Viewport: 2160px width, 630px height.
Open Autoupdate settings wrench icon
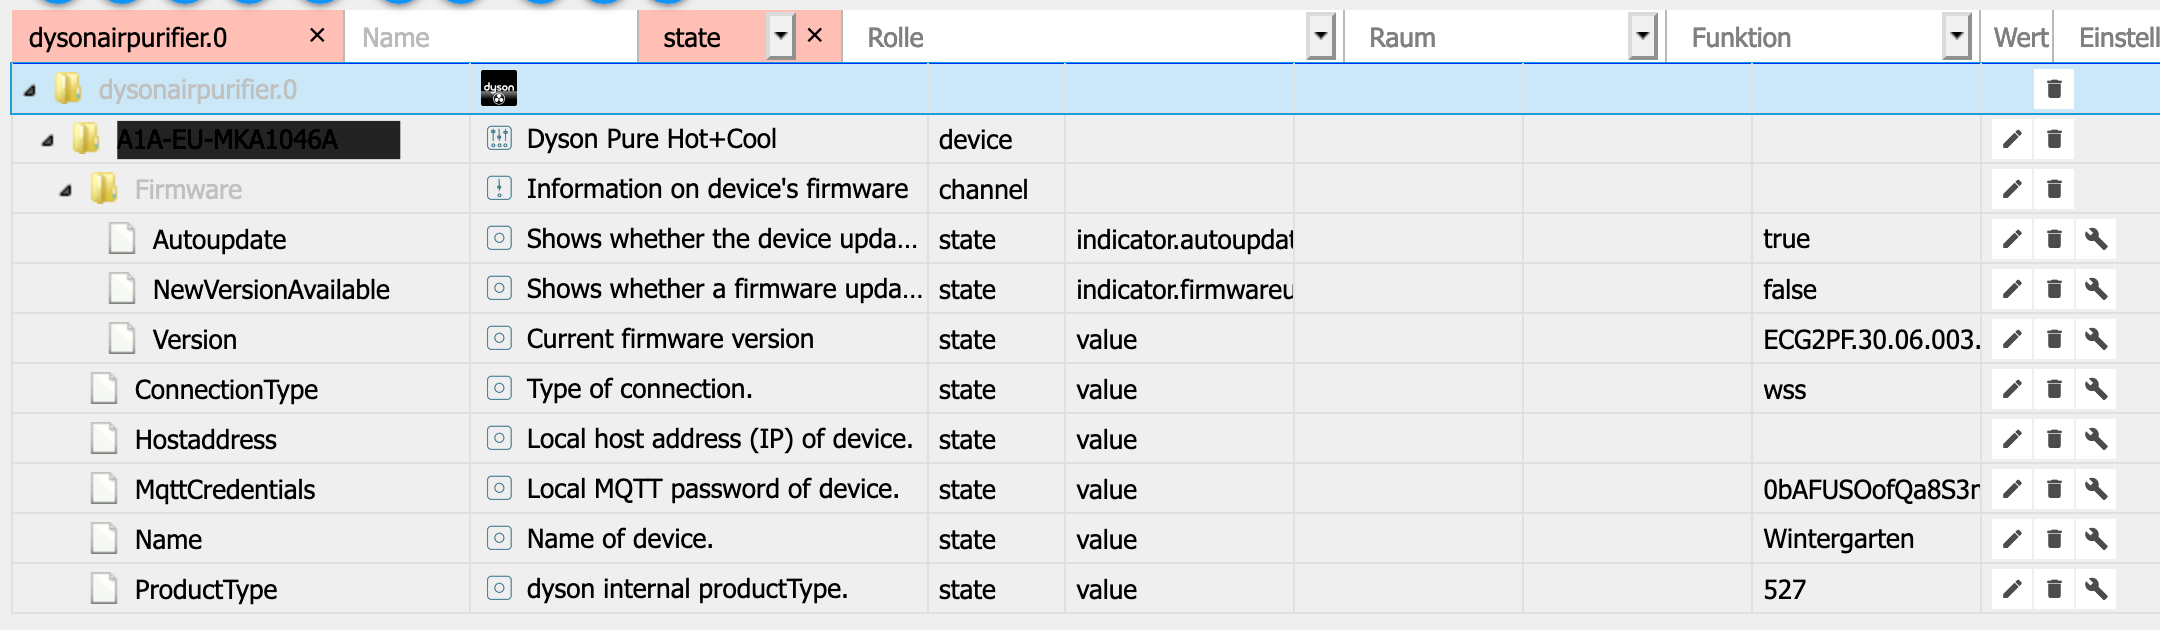click(x=2096, y=239)
